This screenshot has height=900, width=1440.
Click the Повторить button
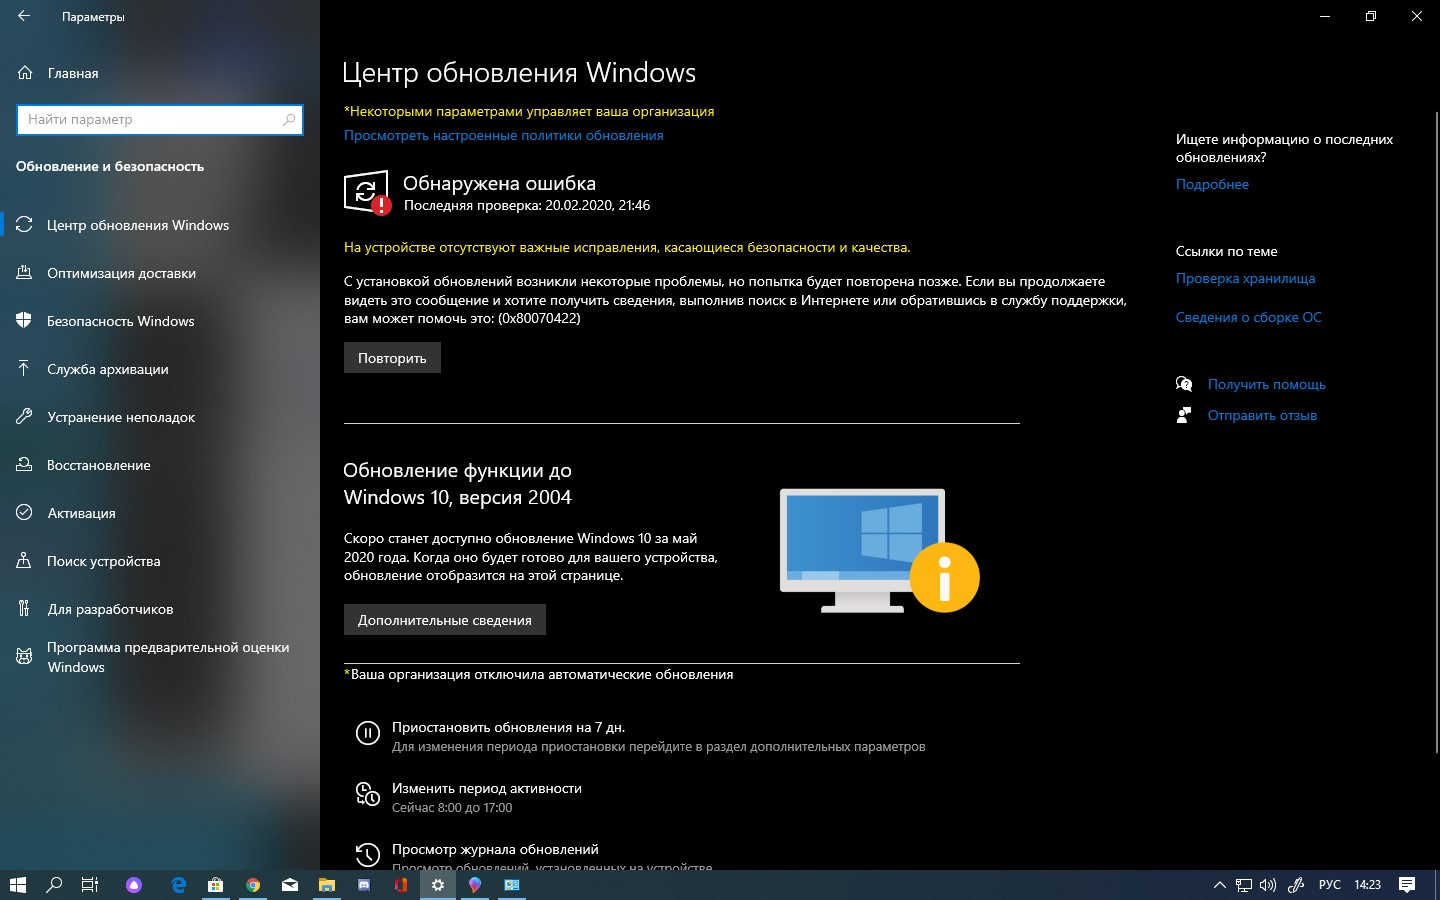[x=392, y=358]
